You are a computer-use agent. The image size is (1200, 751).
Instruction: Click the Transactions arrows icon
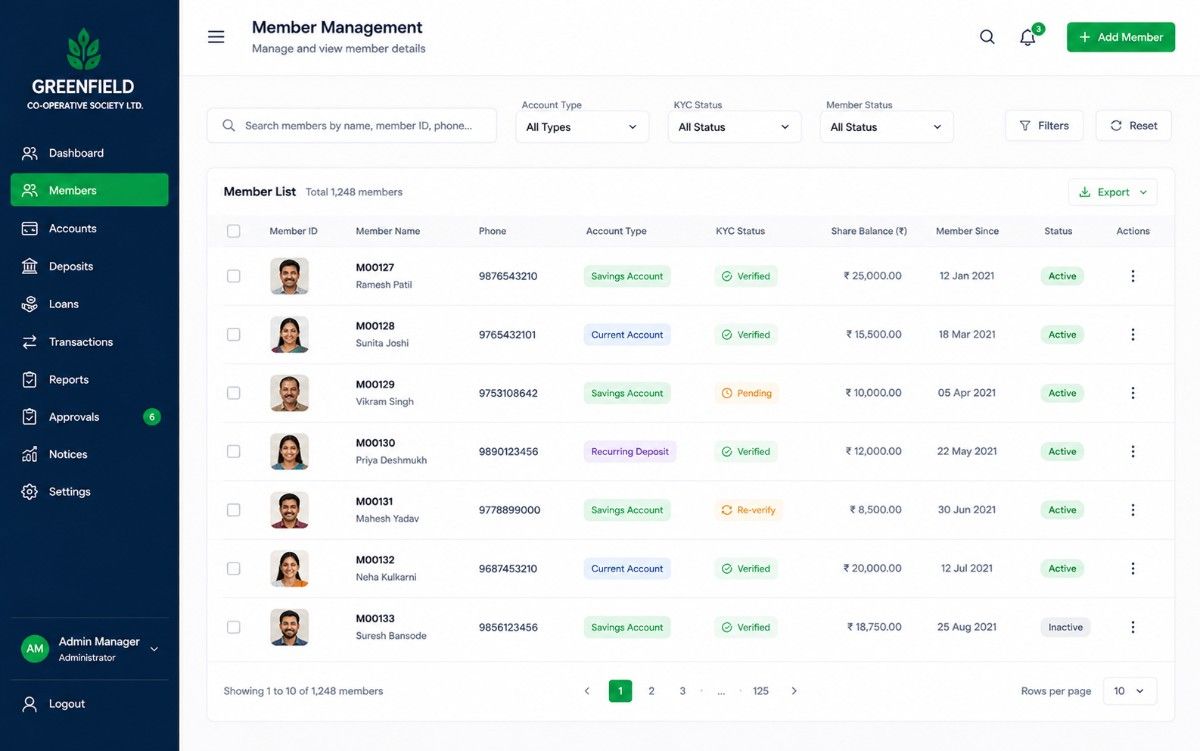(30, 342)
